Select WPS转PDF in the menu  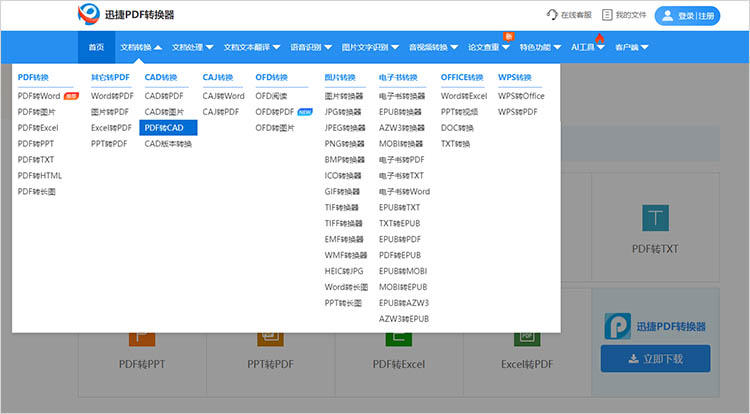(518, 112)
